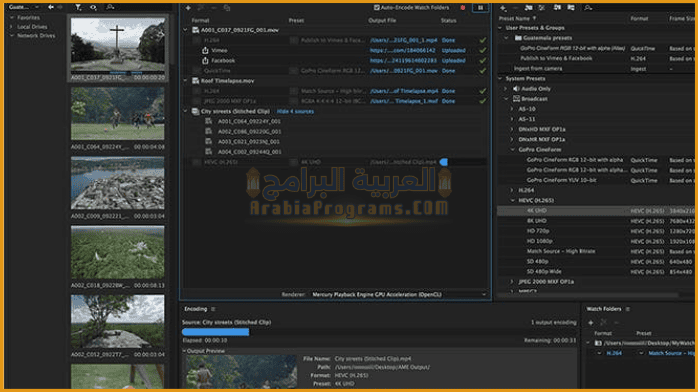
Task: Click the City streets stitched clip icon
Action: (x=195, y=111)
